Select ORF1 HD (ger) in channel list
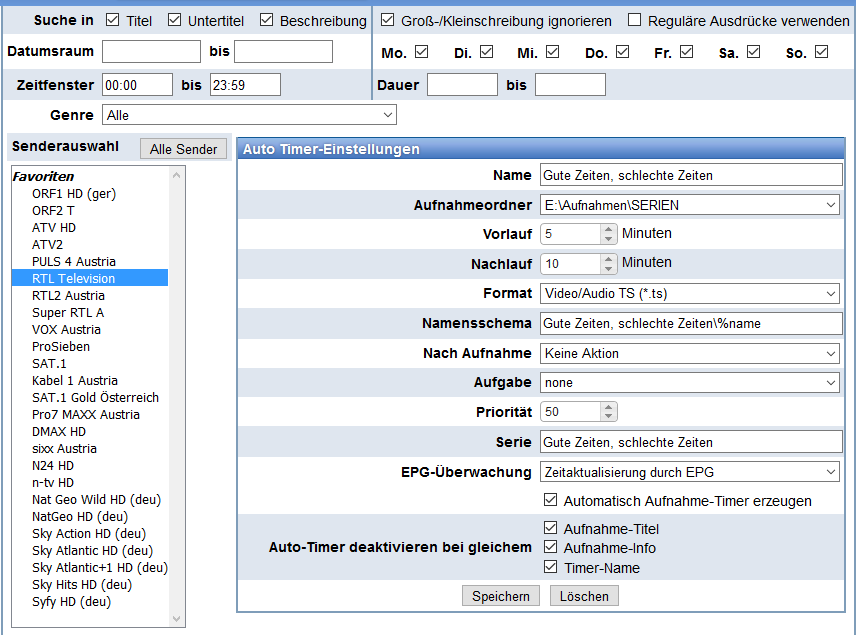This screenshot has width=856, height=635. click(74, 194)
